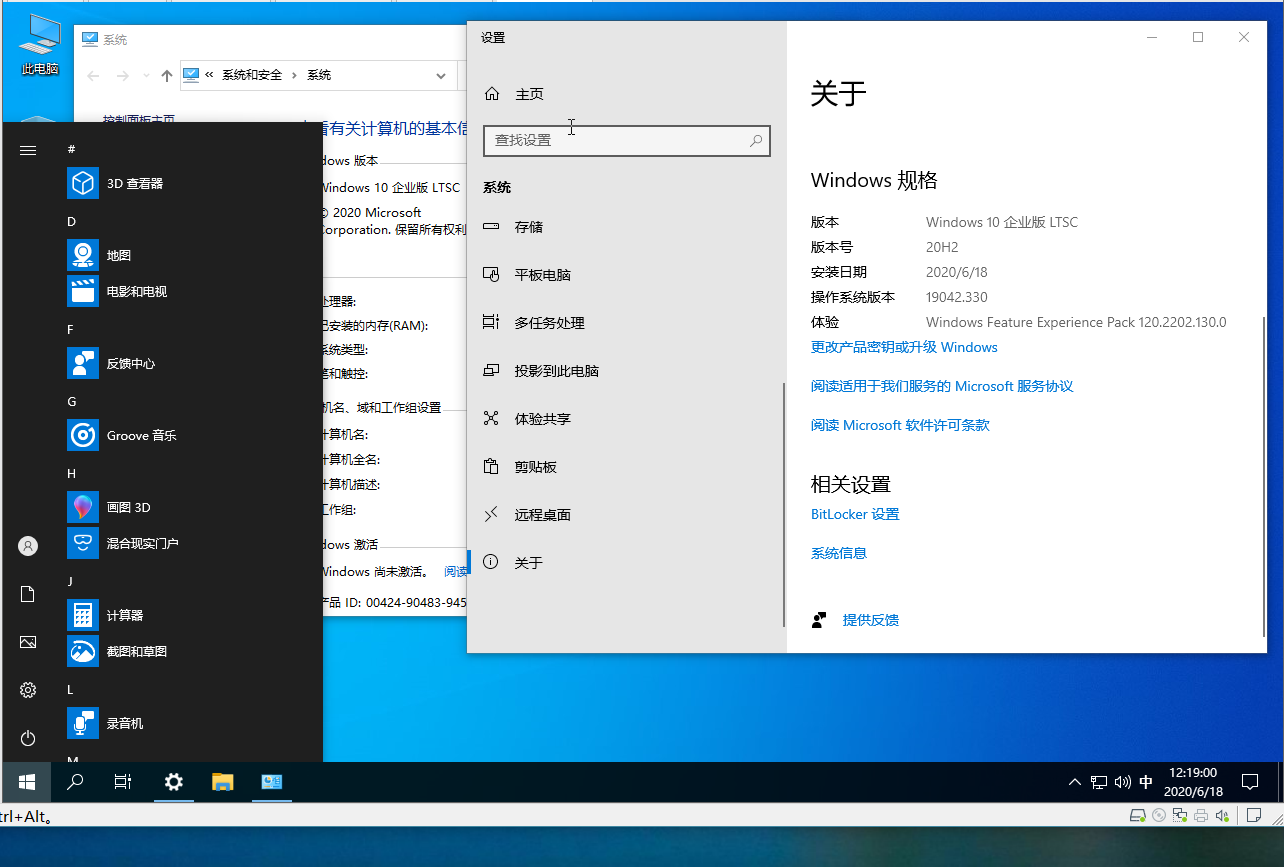The image size is (1284, 867).
Task: Select 关于 in Settings sidebar
Action: pyautogui.click(x=627, y=563)
